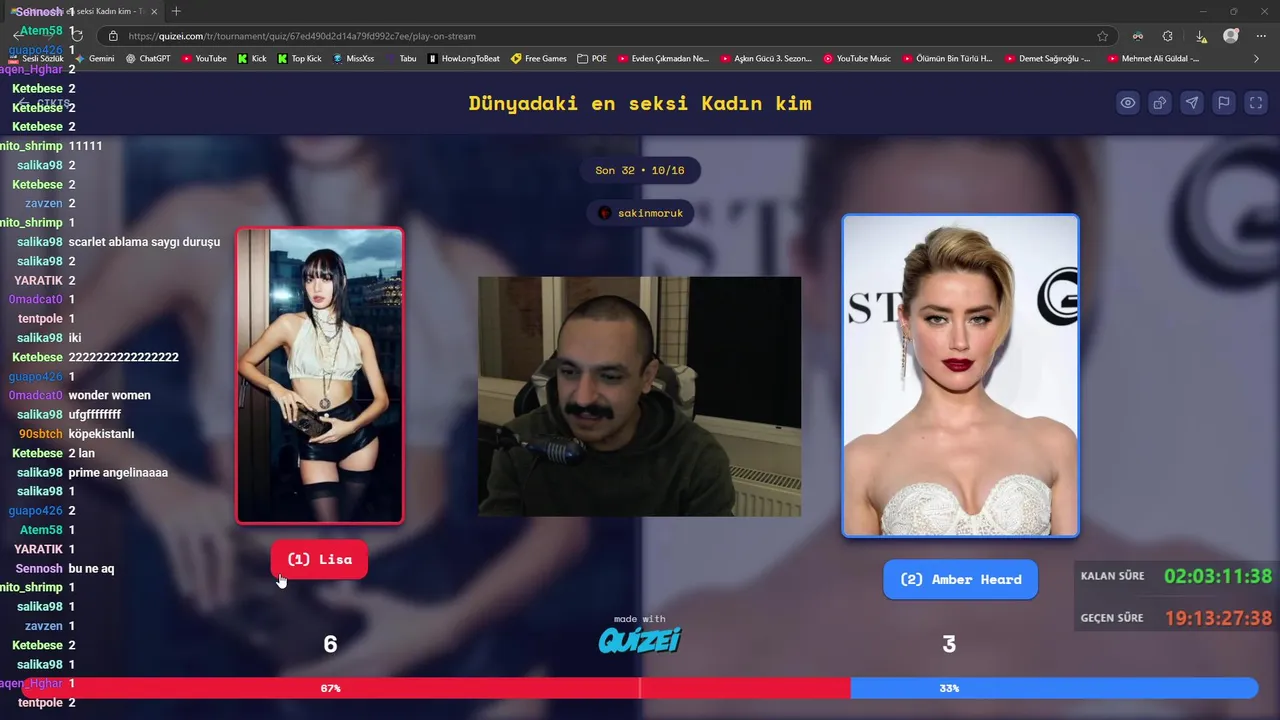The width and height of the screenshot is (1280, 720).
Task: Toggle fullscreen mode with the corner-brackets icon
Action: pyautogui.click(x=1256, y=103)
